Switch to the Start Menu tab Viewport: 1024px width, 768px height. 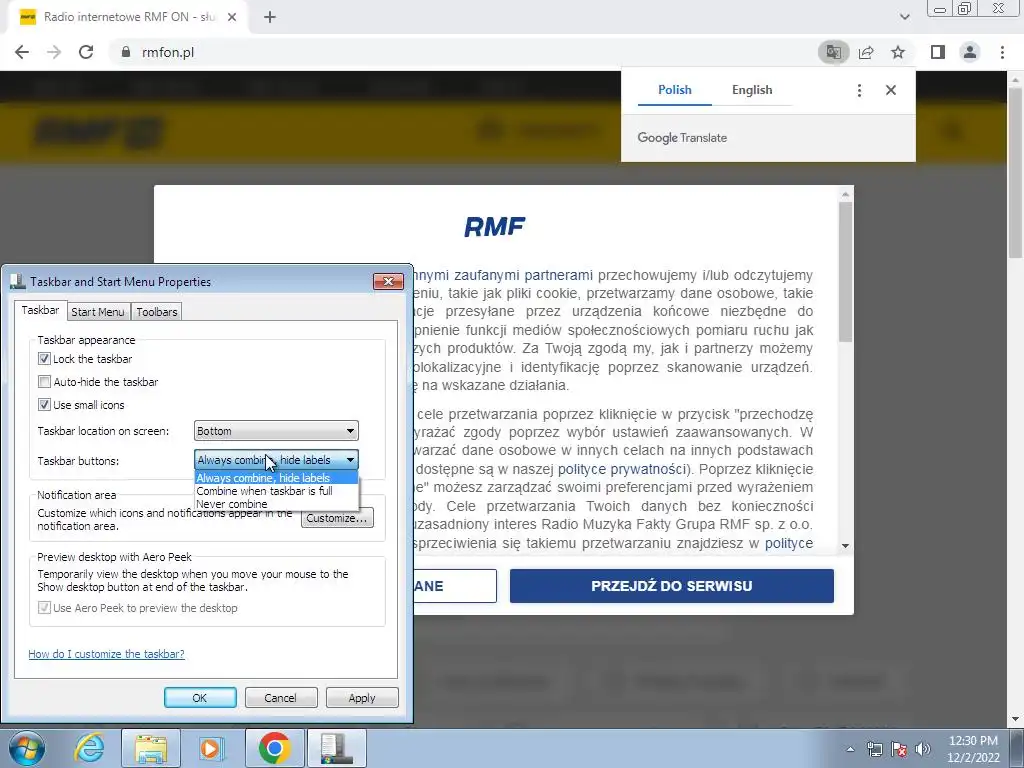pos(97,312)
